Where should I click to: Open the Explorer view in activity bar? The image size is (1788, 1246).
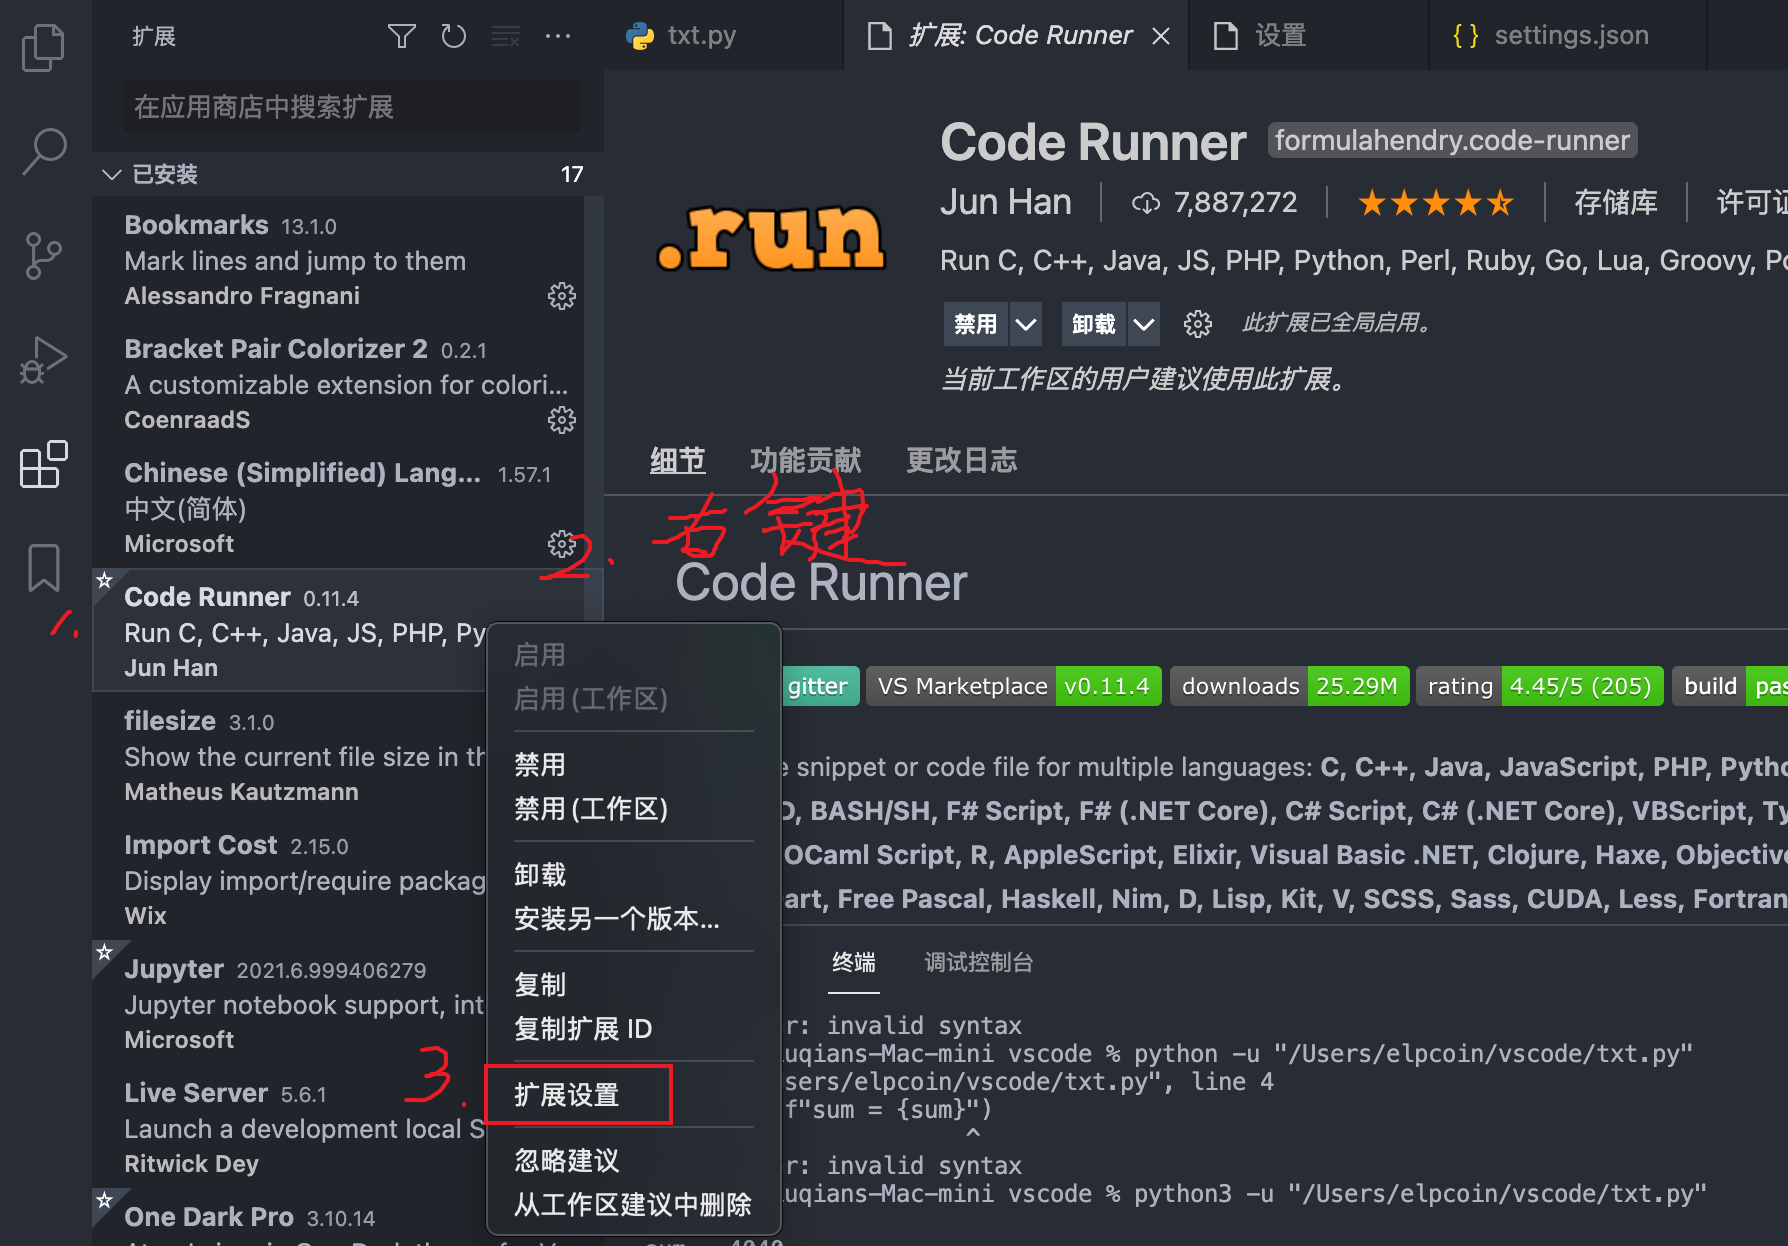click(44, 47)
